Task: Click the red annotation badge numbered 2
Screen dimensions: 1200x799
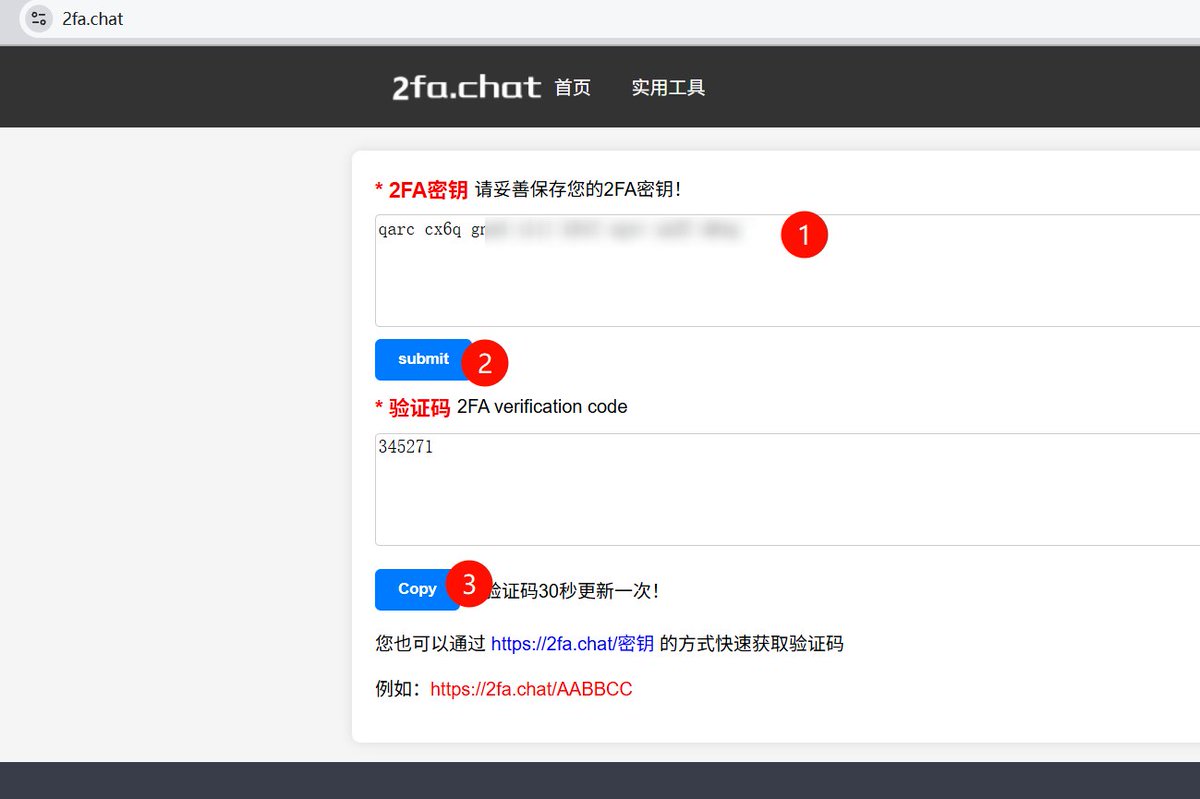Action: coord(485,363)
